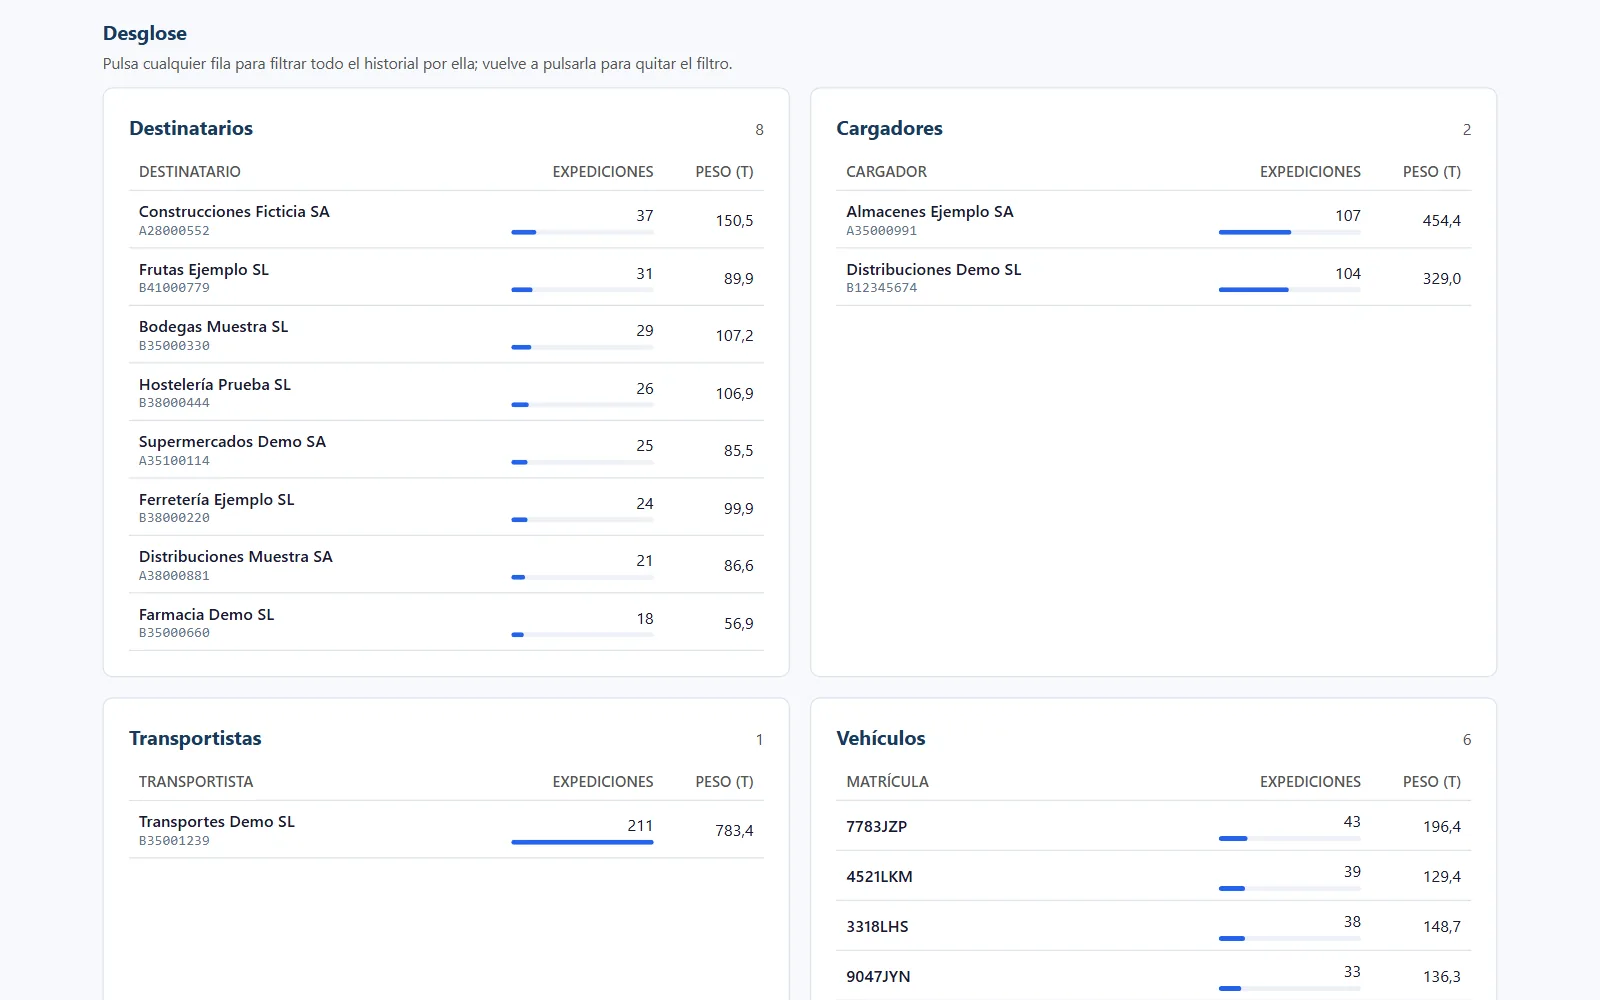The height and width of the screenshot is (1000, 1600).
Task: Filter by carrier Transportes Demo SL
Action: coord(446,830)
